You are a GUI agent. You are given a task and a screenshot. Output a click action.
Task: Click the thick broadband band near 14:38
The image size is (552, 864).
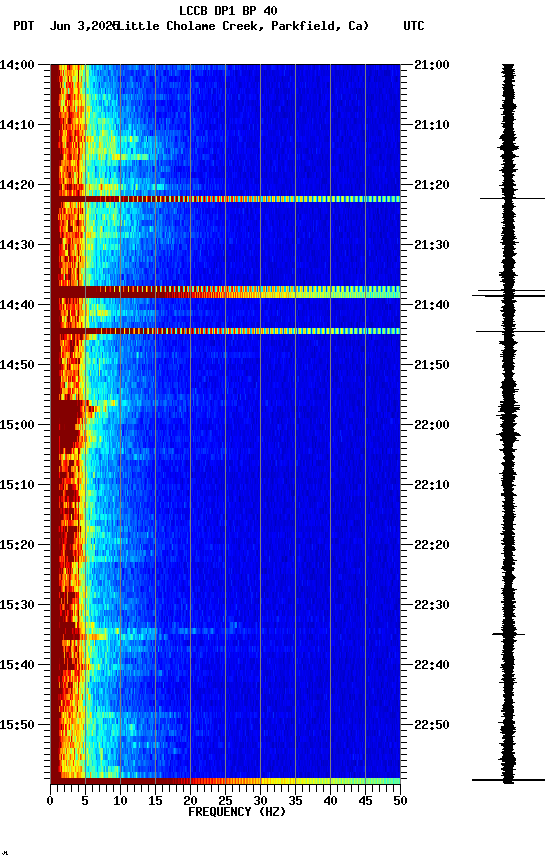tap(225, 292)
